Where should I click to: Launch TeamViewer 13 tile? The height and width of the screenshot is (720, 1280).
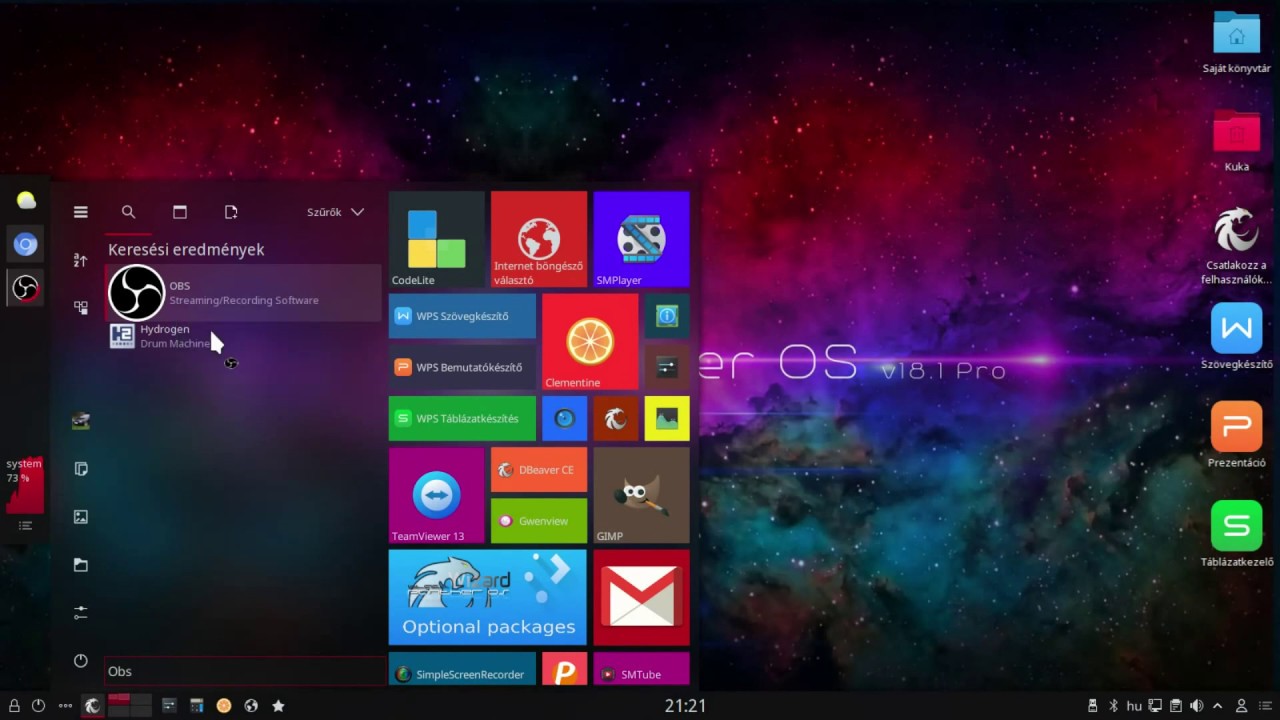(x=437, y=495)
